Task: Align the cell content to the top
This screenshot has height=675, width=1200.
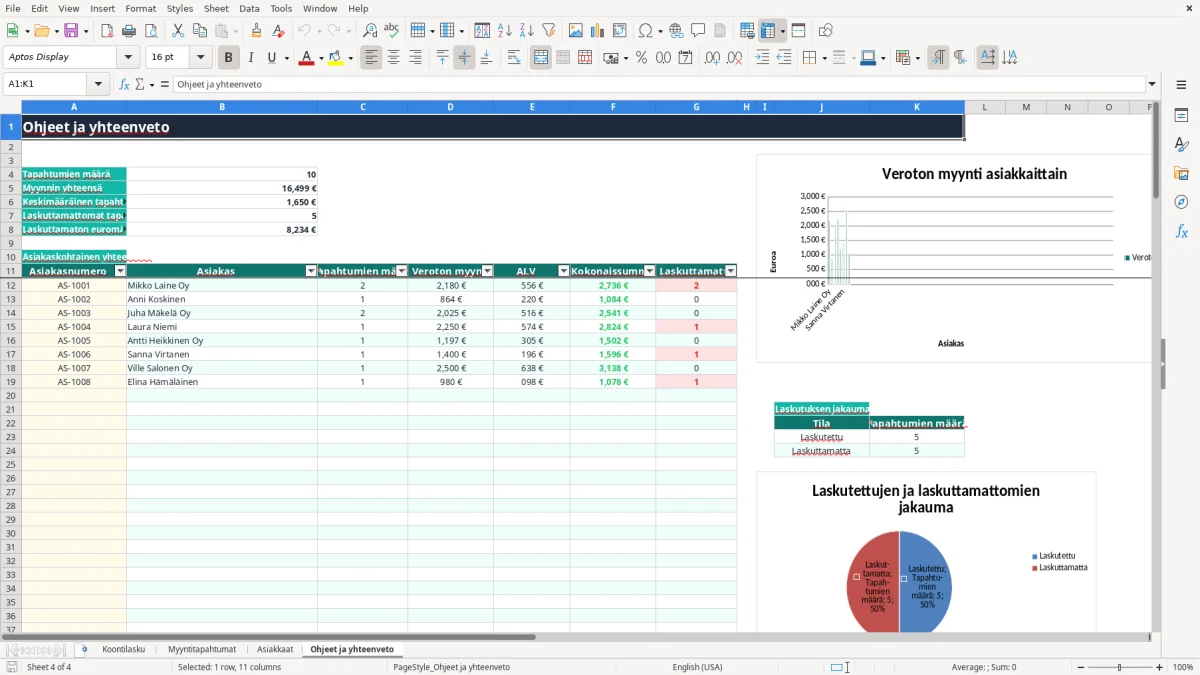Action: (x=442, y=58)
